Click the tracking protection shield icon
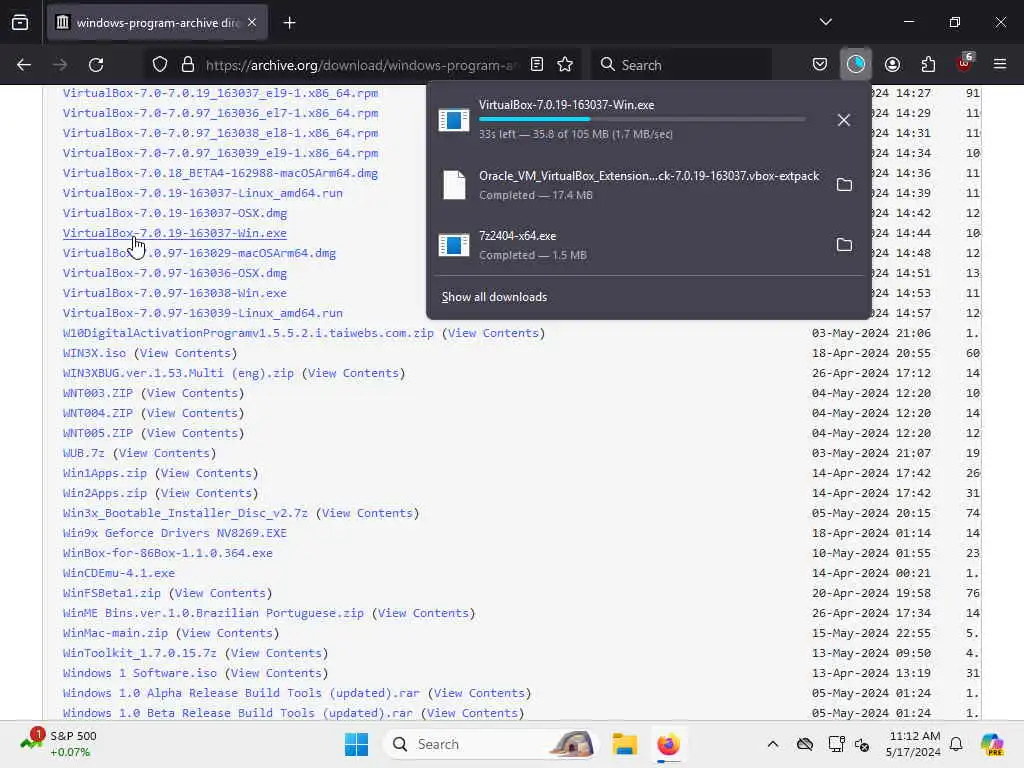The height and width of the screenshot is (768, 1024). click(160, 65)
